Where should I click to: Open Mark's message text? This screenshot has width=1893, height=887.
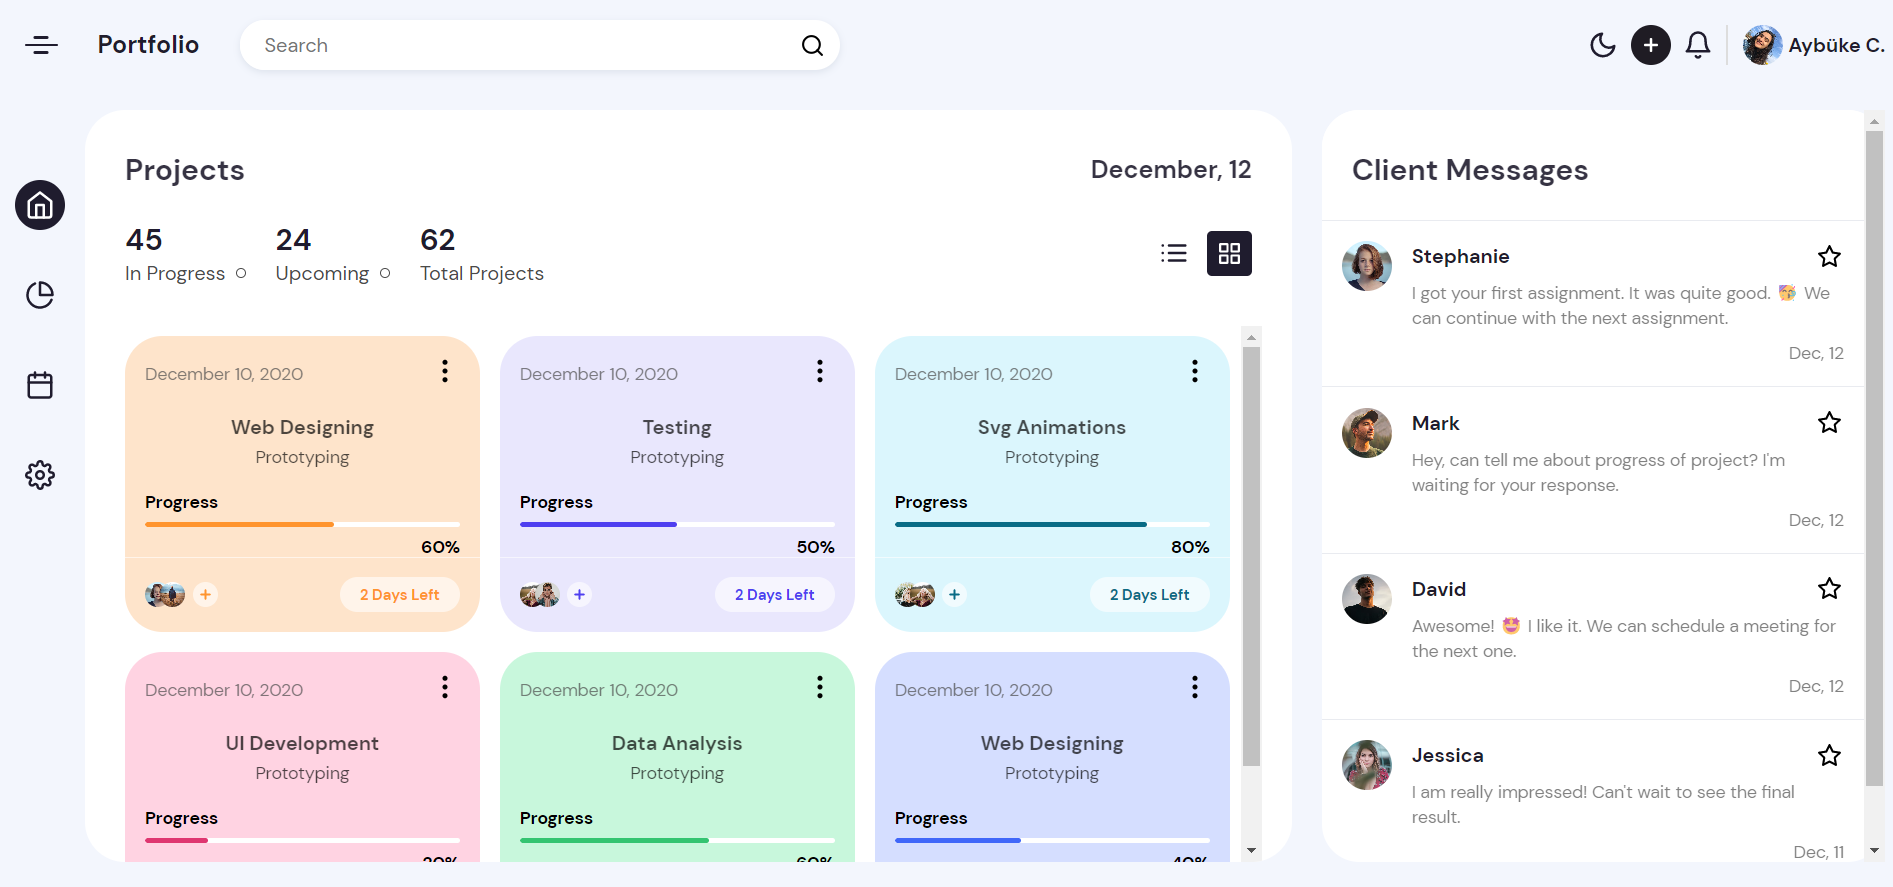click(x=1598, y=472)
